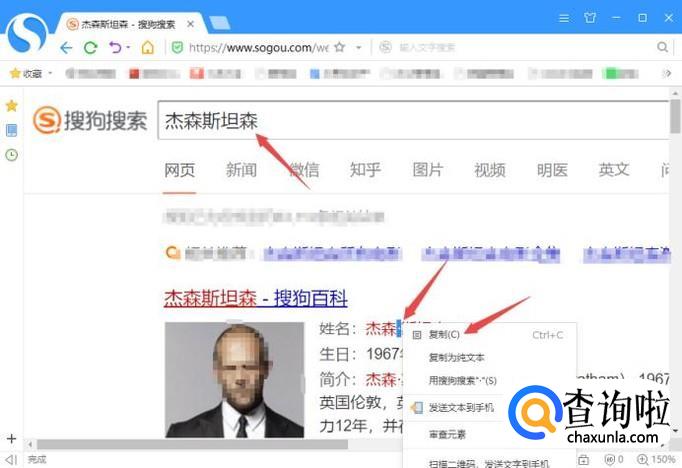Go to the home page icon

point(148,47)
